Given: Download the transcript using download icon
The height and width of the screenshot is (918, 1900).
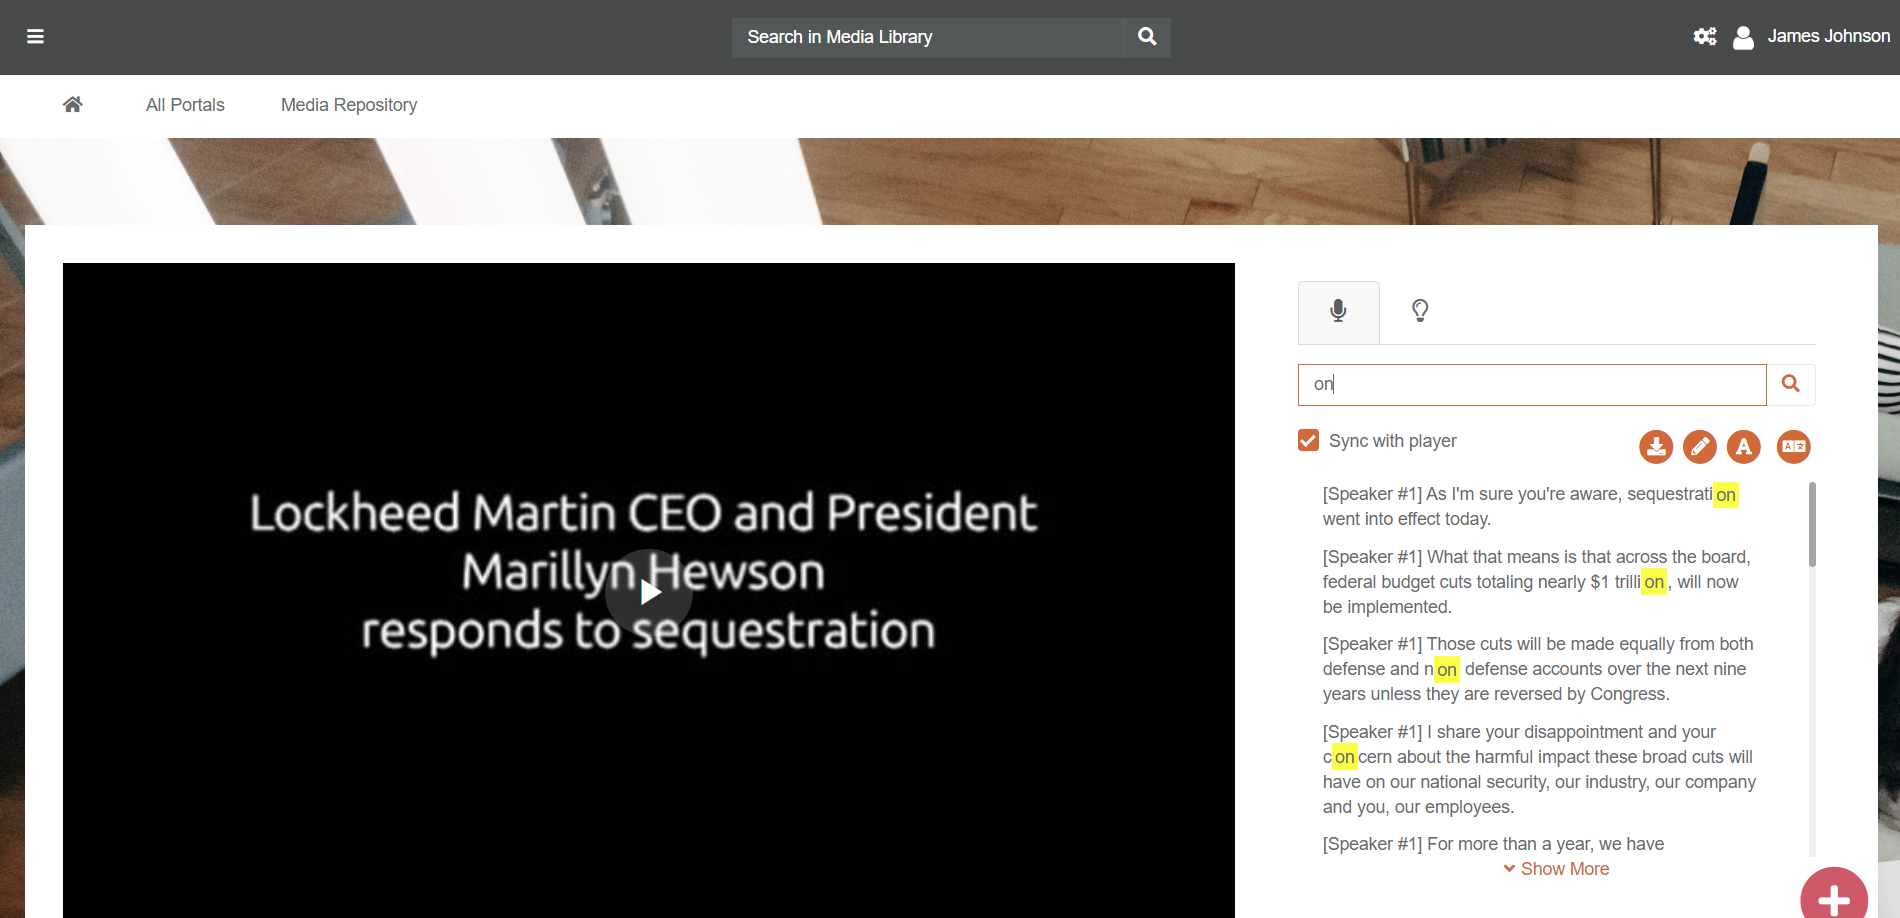Looking at the screenshot, I should coord(1656,446).
